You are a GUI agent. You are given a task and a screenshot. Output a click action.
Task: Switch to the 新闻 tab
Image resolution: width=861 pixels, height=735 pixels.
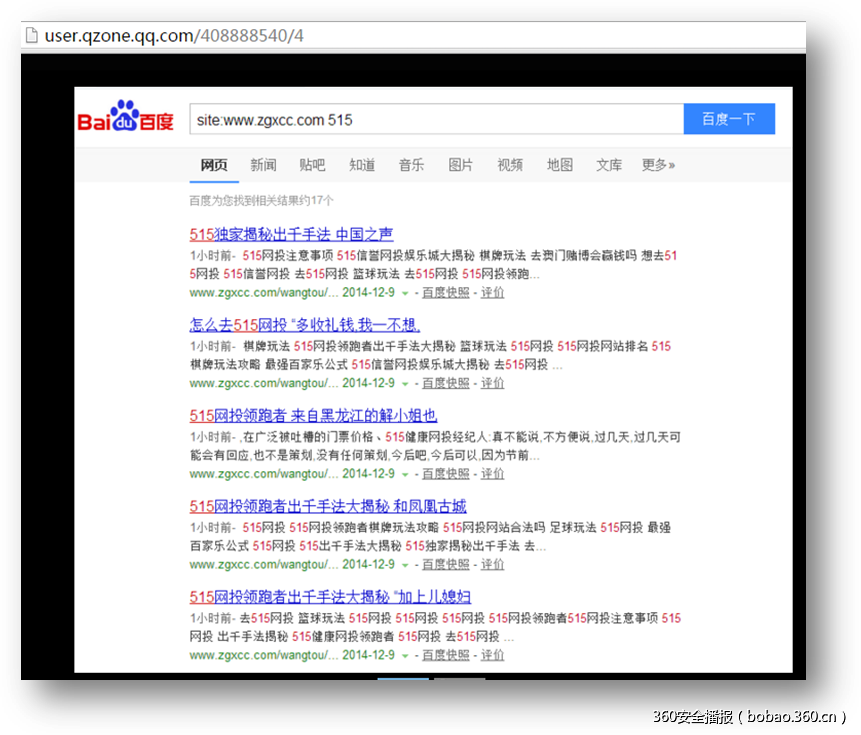click(262, 165)
